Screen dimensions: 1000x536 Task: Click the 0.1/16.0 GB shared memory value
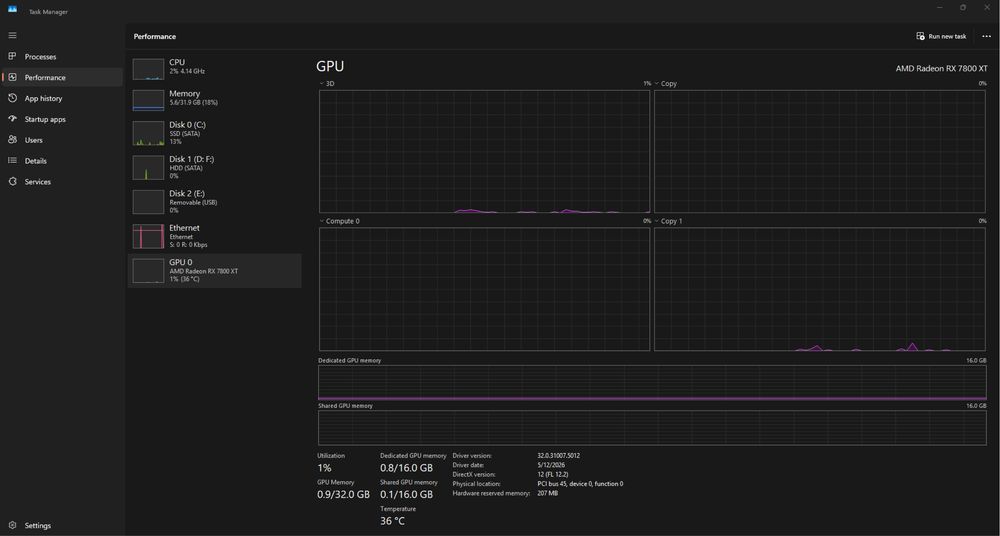406,495
